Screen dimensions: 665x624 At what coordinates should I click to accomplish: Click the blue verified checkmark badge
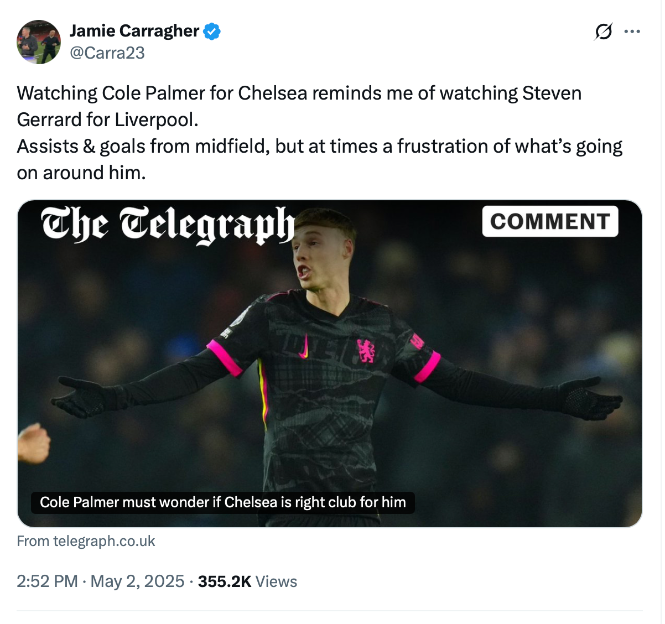(x=212, y=31)
